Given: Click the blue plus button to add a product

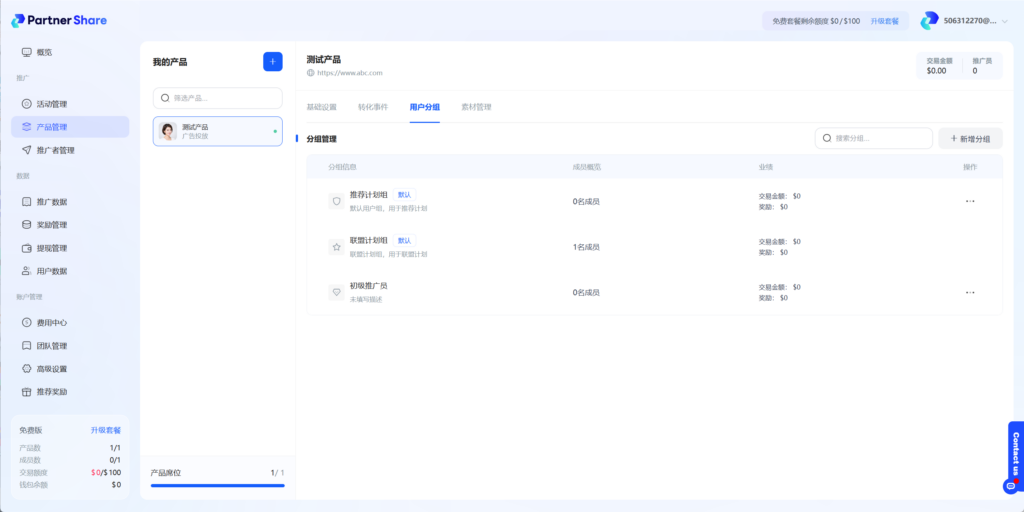Looking at the screenshot, I should click(x=272, y=62).
